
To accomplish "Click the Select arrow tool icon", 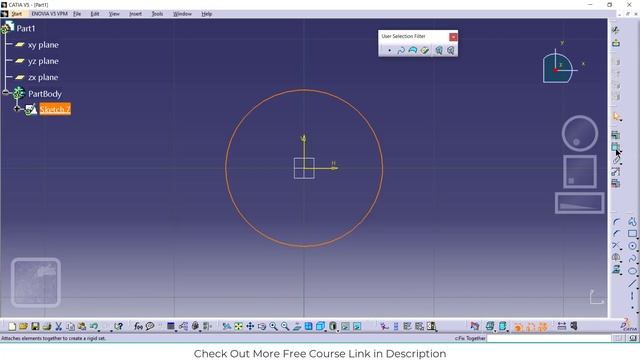I will [616, 117].
